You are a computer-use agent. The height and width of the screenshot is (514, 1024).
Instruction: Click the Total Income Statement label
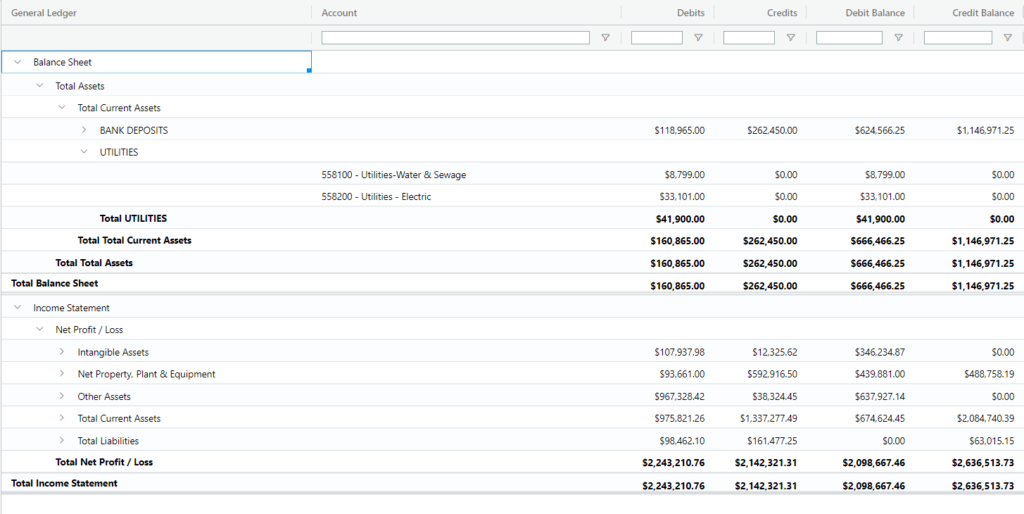click(x=65, y=483)
